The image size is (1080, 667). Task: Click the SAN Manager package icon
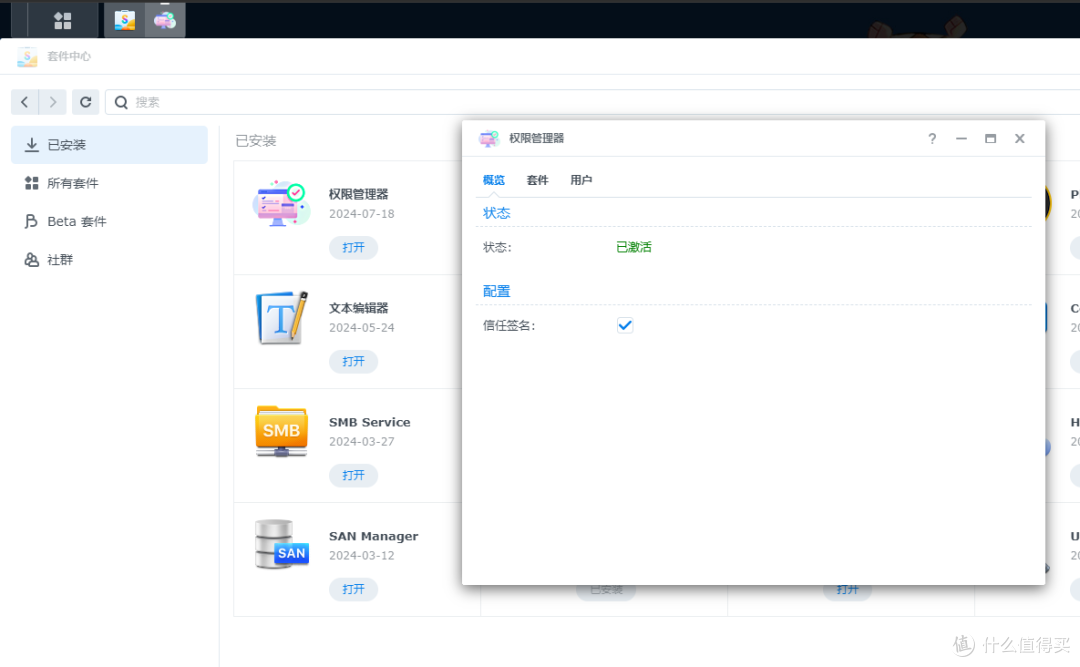coord(281,545)
